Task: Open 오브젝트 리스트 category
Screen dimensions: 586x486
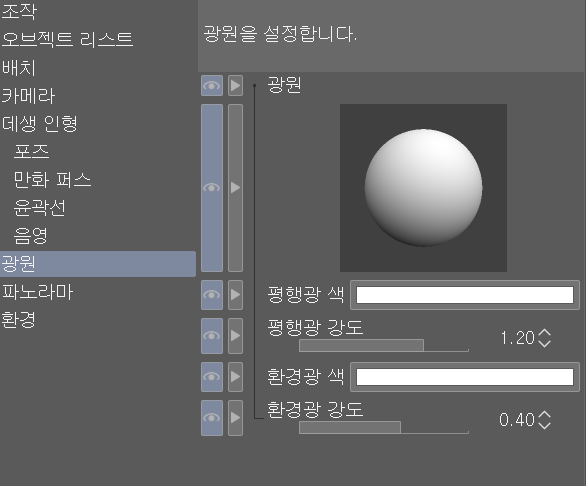Action: tap(67, 39)
